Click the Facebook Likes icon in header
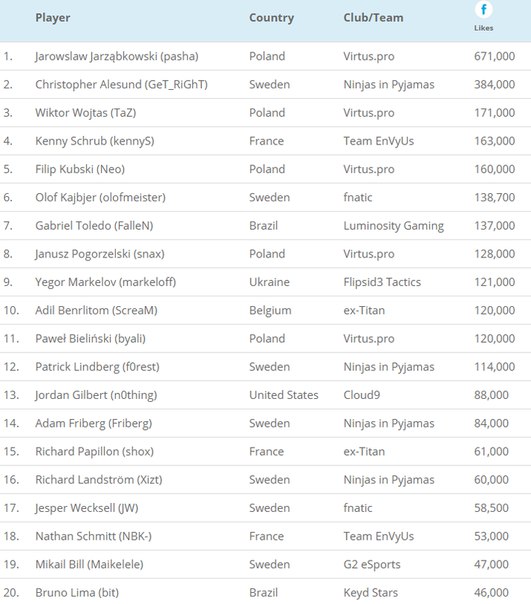Image resolution: width=531 pixels, height=604 pixels. click(483, 9)
